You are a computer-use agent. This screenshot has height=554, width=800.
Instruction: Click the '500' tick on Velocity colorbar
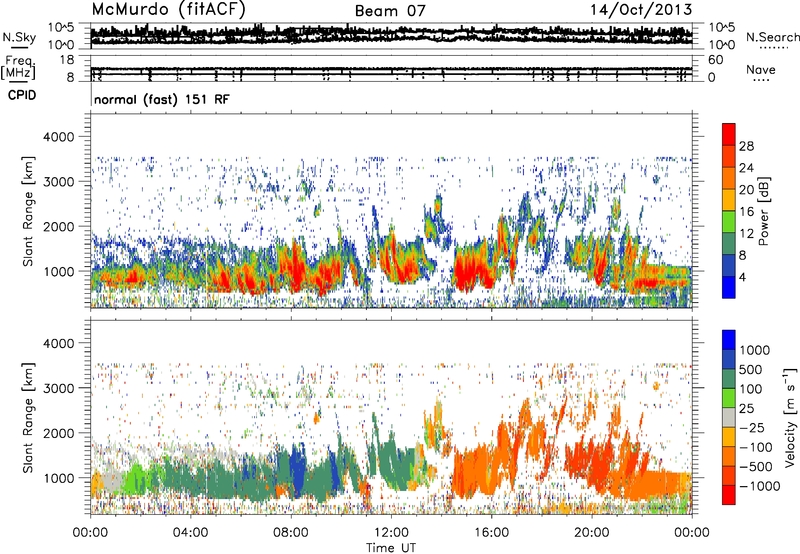click(751, 370)
